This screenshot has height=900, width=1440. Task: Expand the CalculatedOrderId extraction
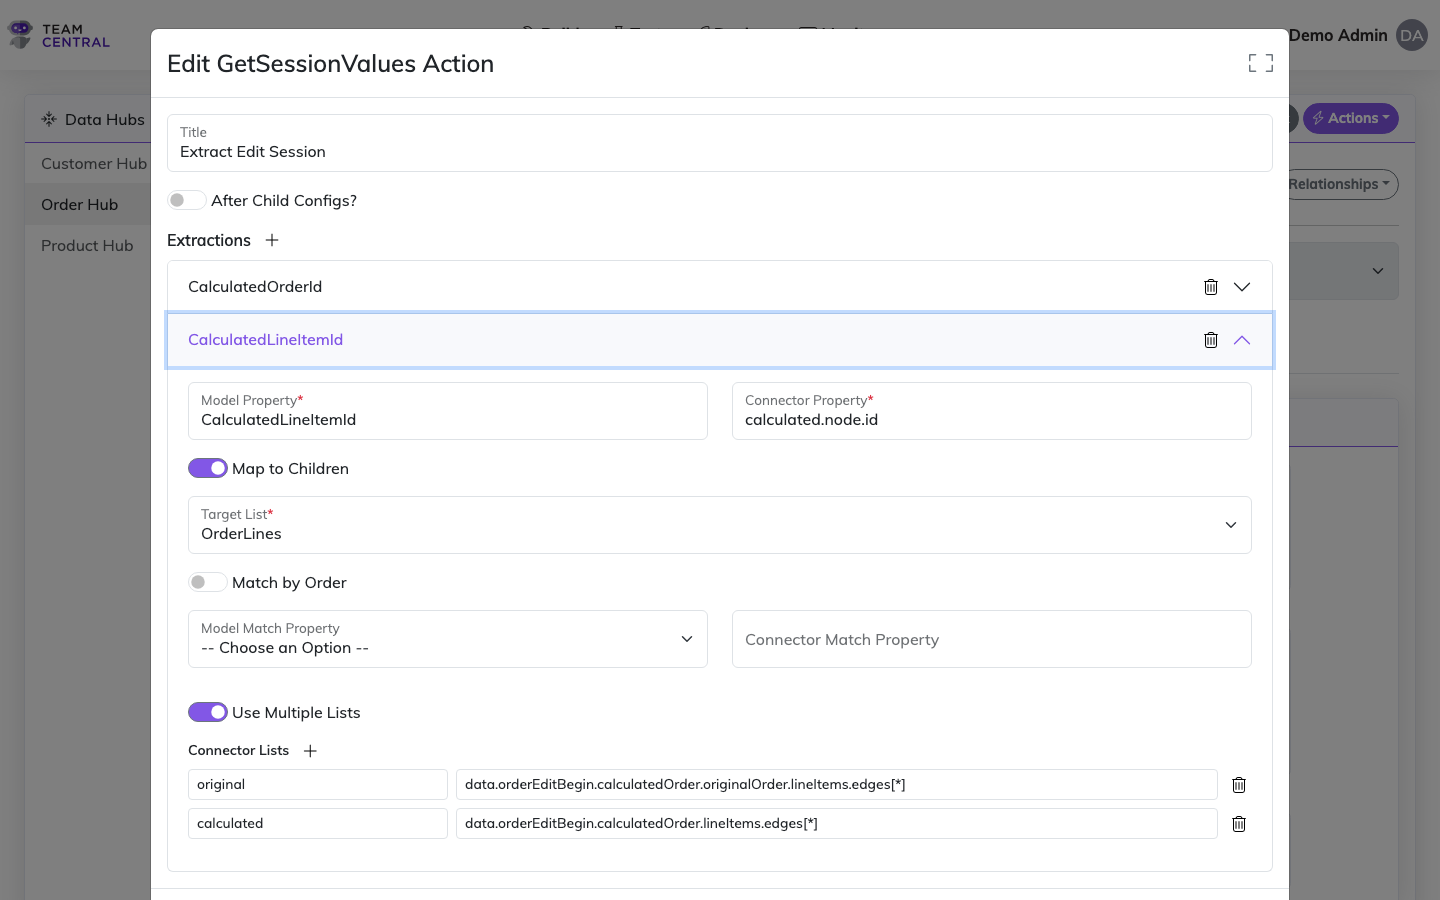(x=1242, y=287)
